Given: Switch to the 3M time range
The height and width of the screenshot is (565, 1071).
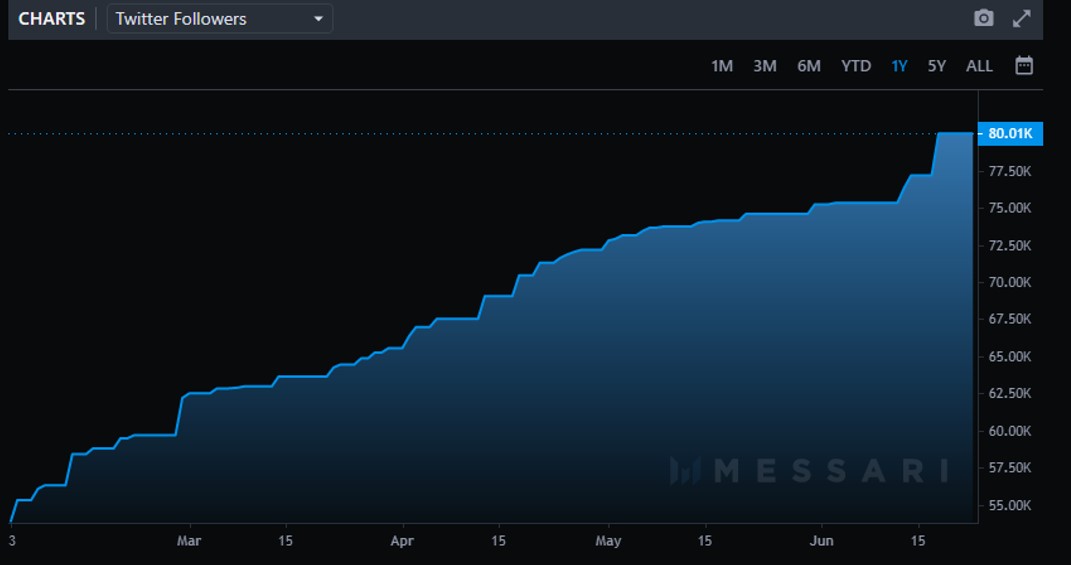Looking at the screenshot, I should tap(764, 66).
